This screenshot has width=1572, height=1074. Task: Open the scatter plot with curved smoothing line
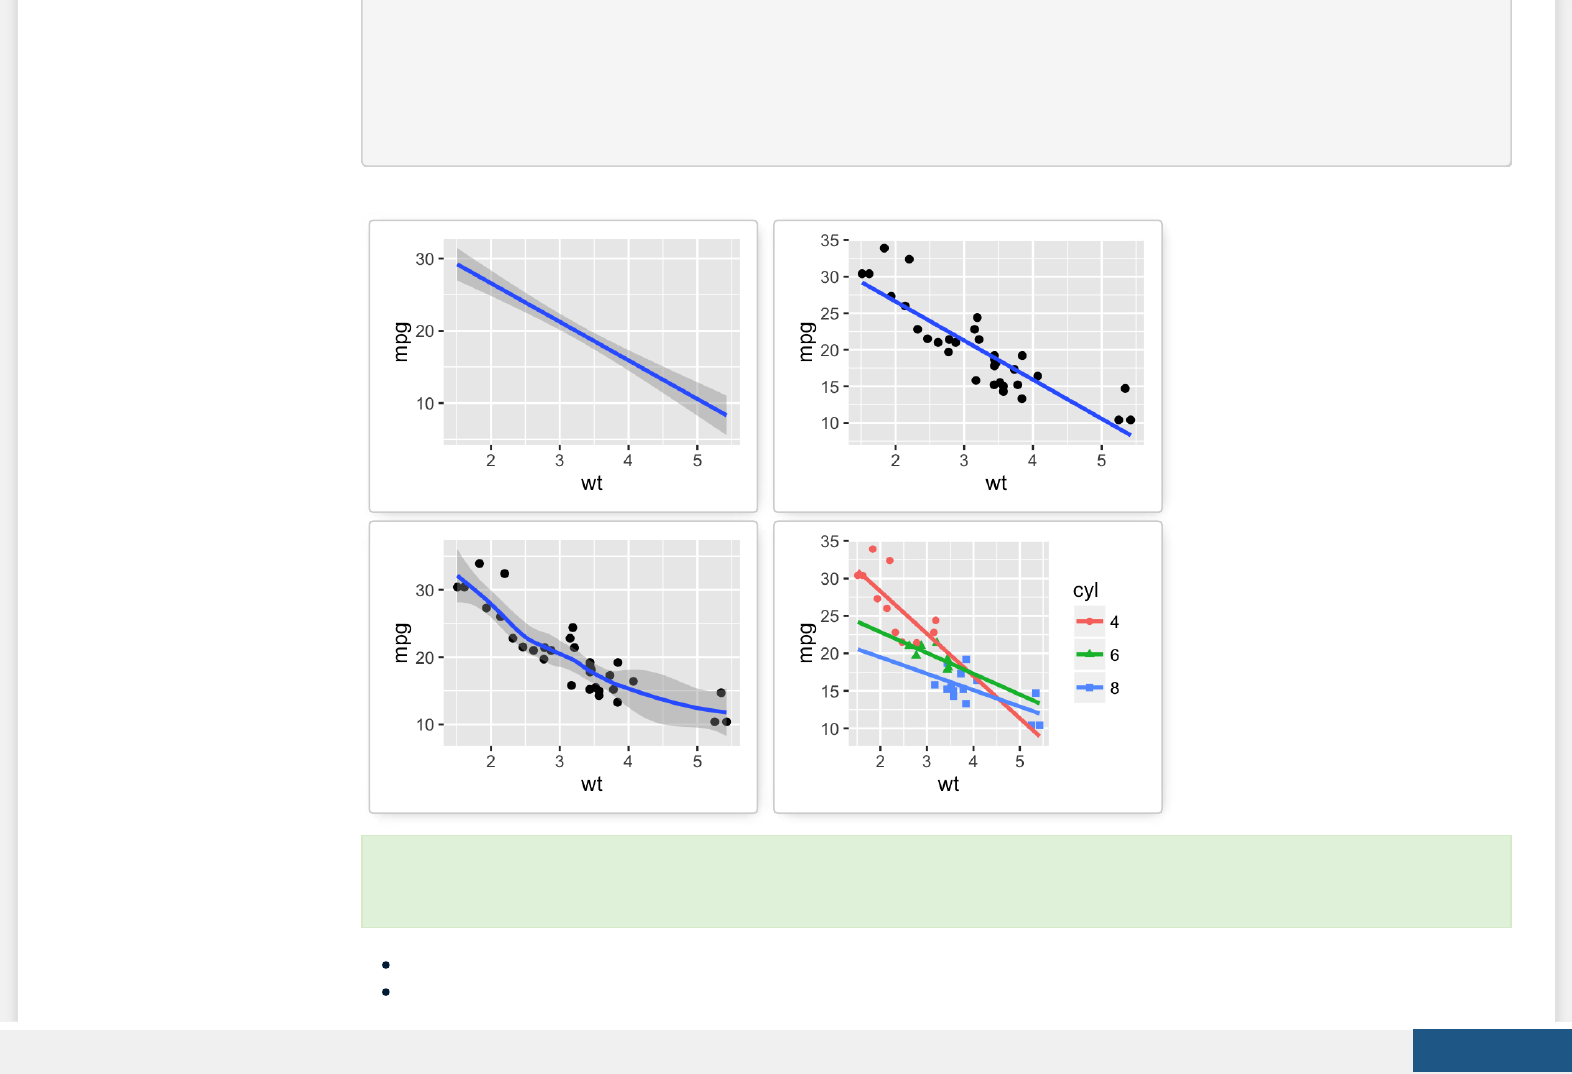(x=563, y=667)
